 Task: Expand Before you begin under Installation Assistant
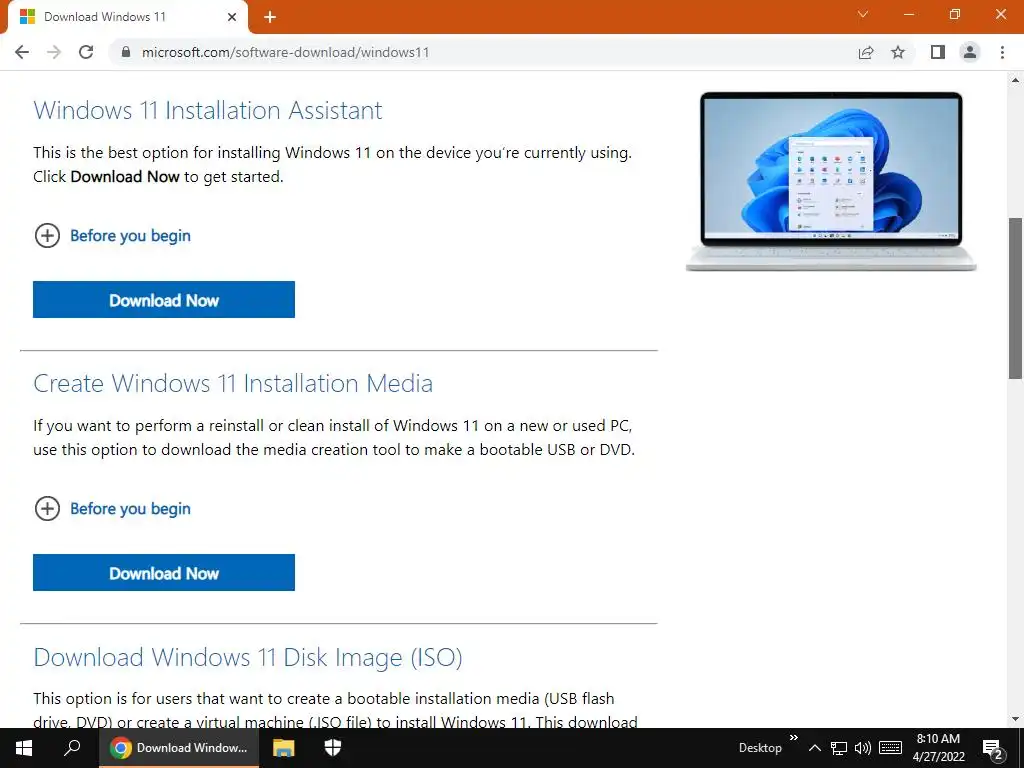[112, 236]
